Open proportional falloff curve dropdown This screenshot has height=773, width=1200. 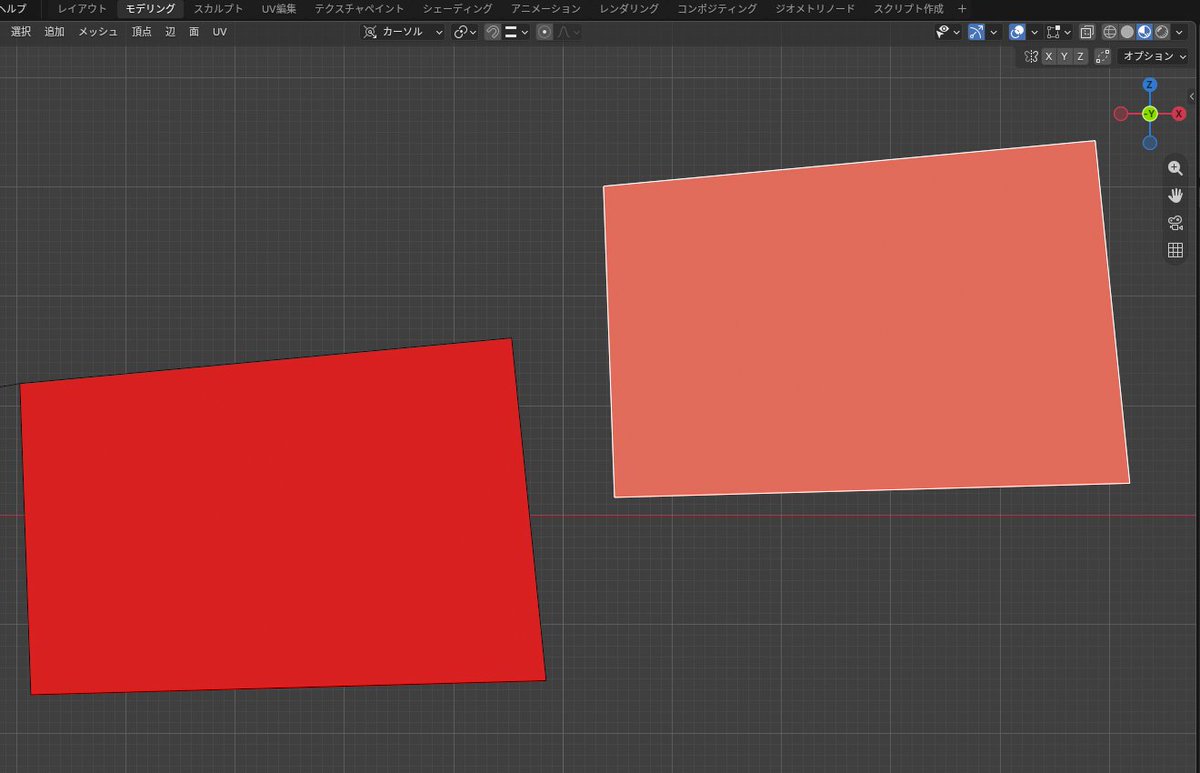point(568,32)
